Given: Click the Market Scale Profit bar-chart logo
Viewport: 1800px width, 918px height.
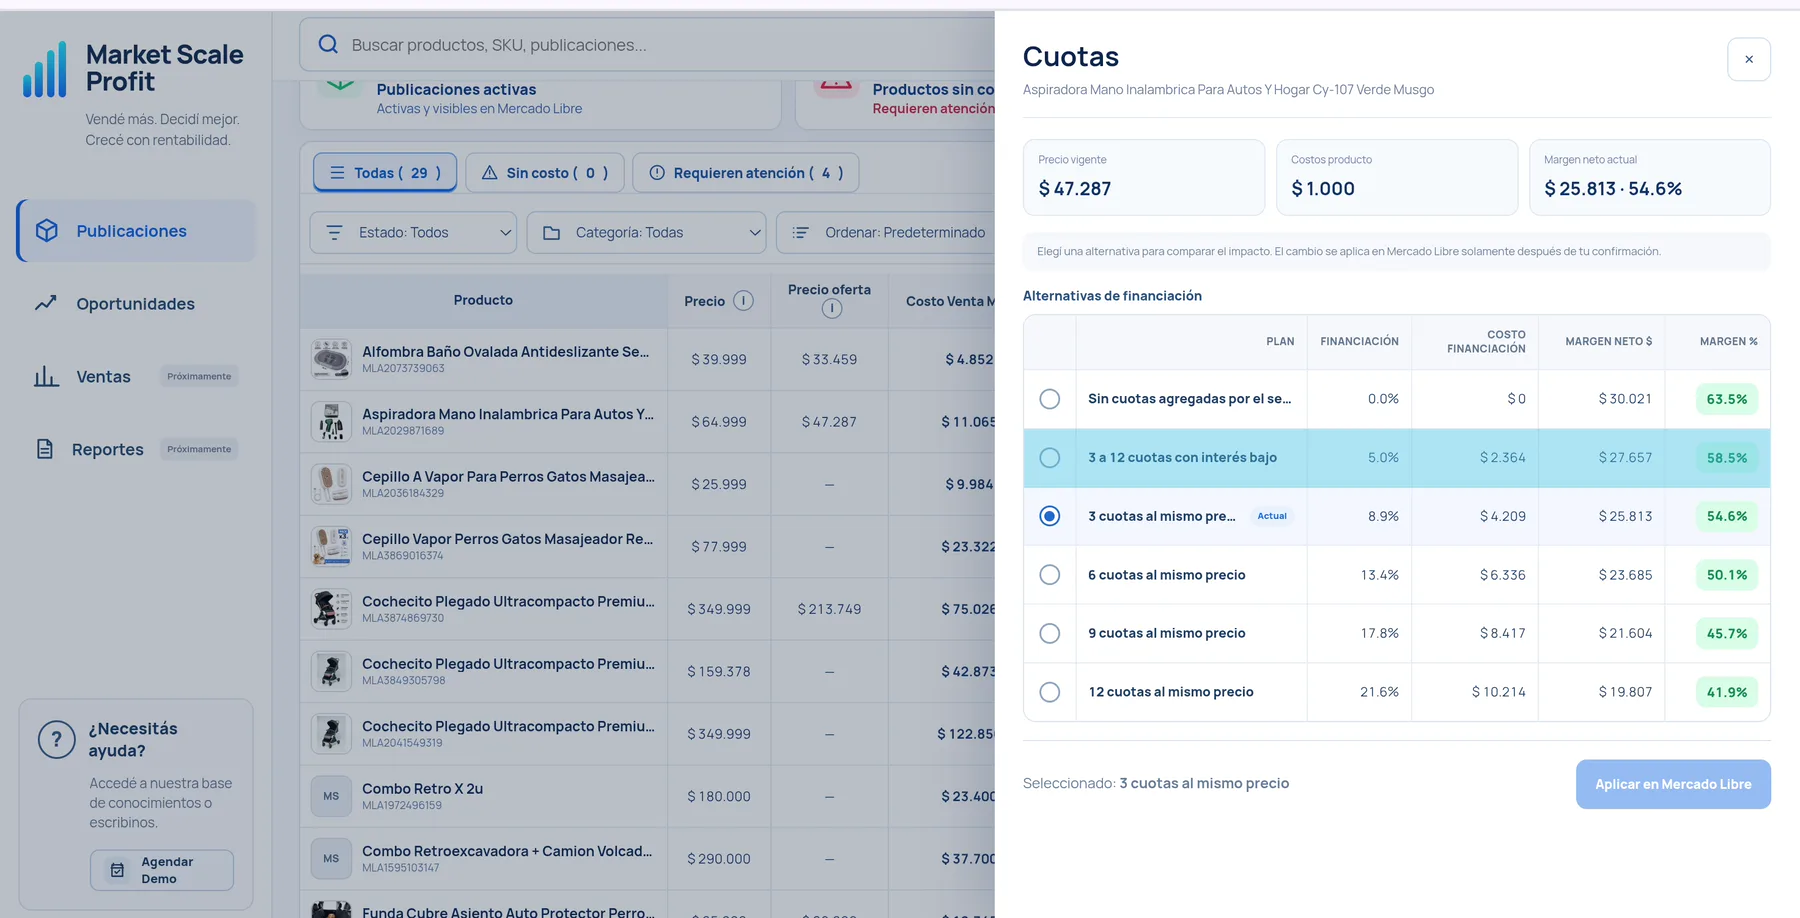Looking at the screenshot, I should 45,69.
